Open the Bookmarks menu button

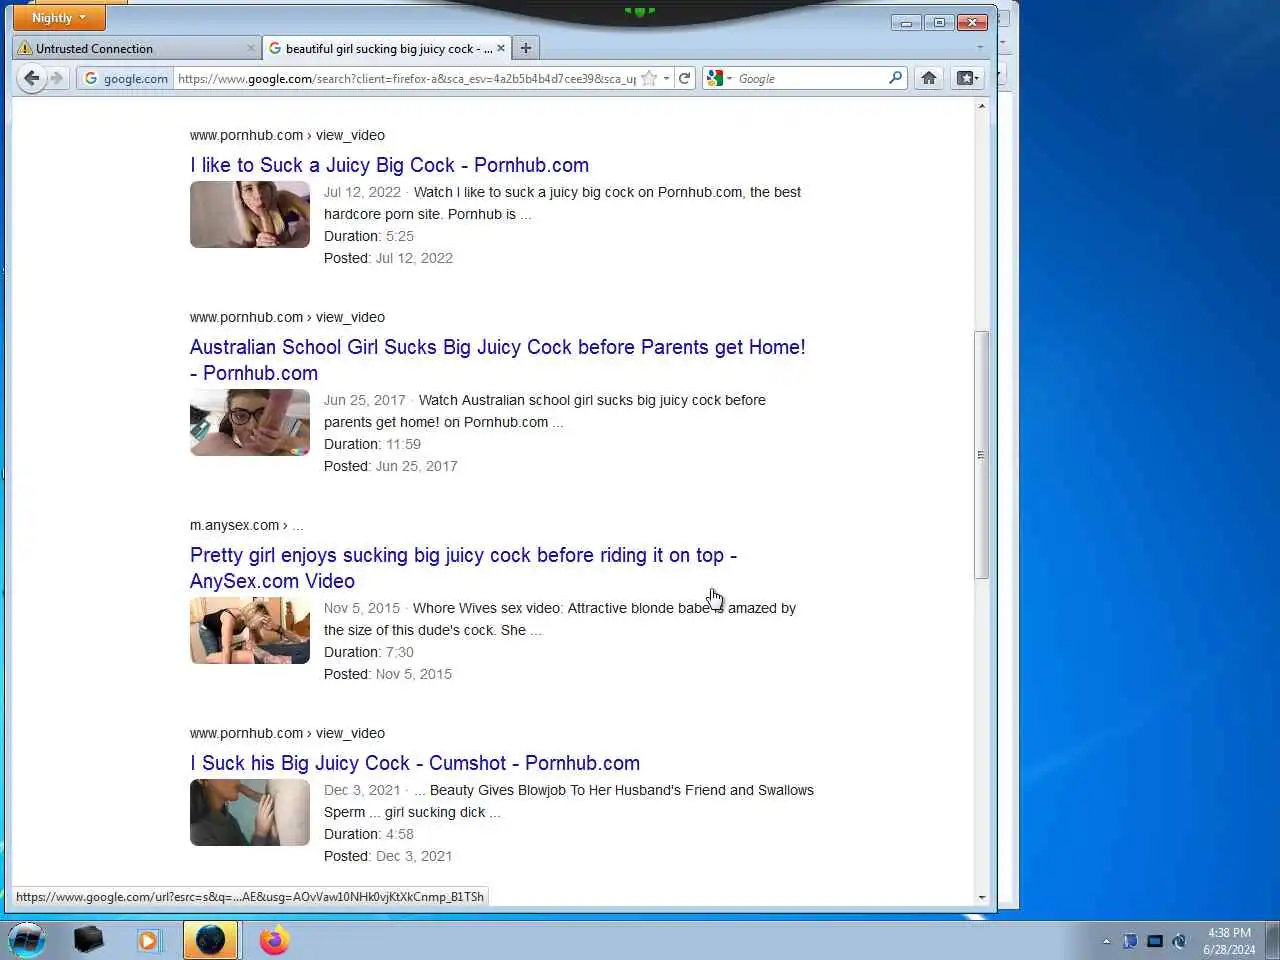coord(968,78)
